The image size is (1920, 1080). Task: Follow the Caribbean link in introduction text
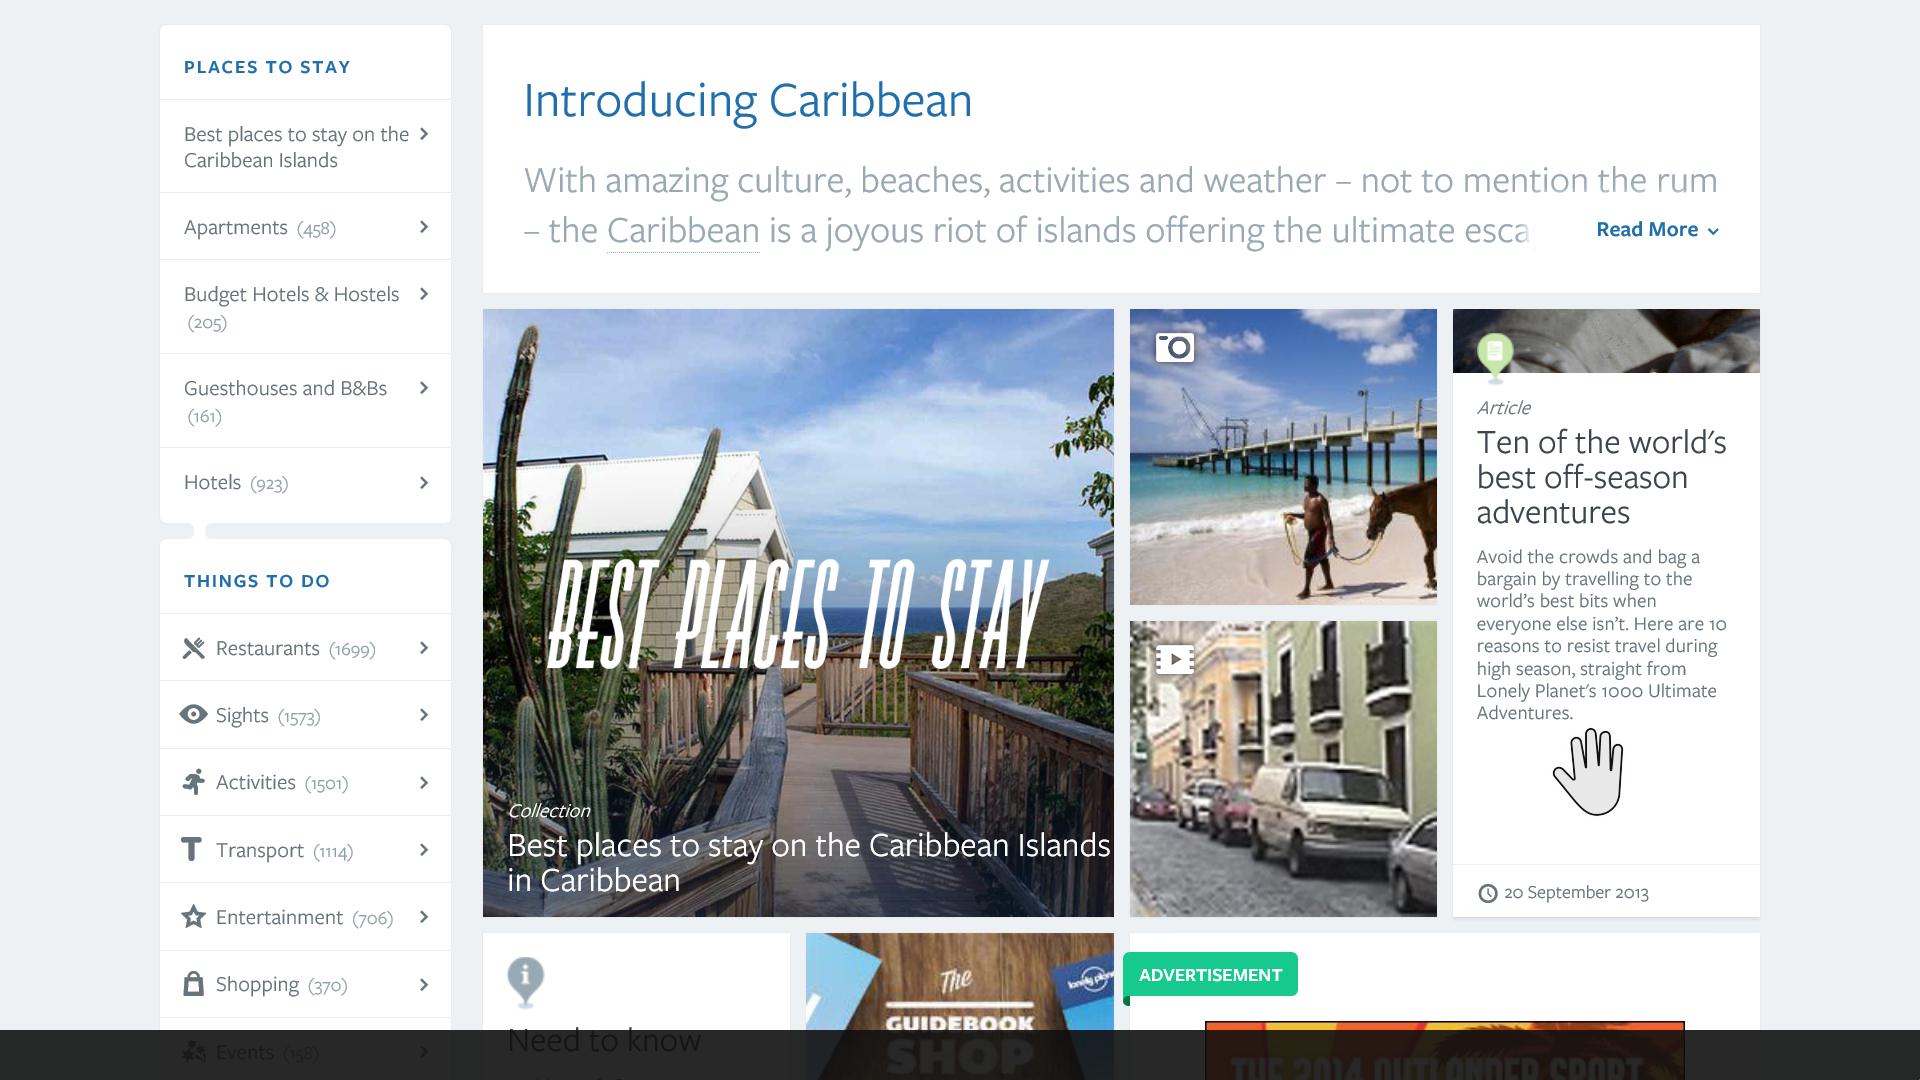(x=683, y=231)
